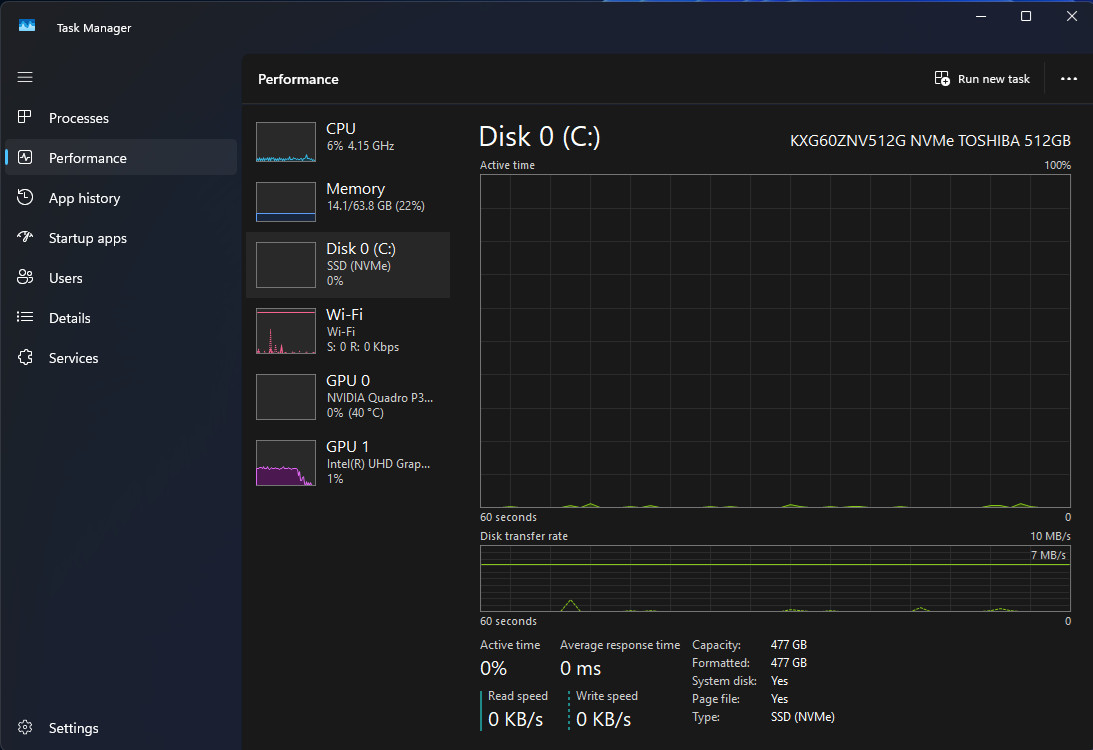Minimize the Task Manager window
1093x750 pixels.
coord(981,16)
